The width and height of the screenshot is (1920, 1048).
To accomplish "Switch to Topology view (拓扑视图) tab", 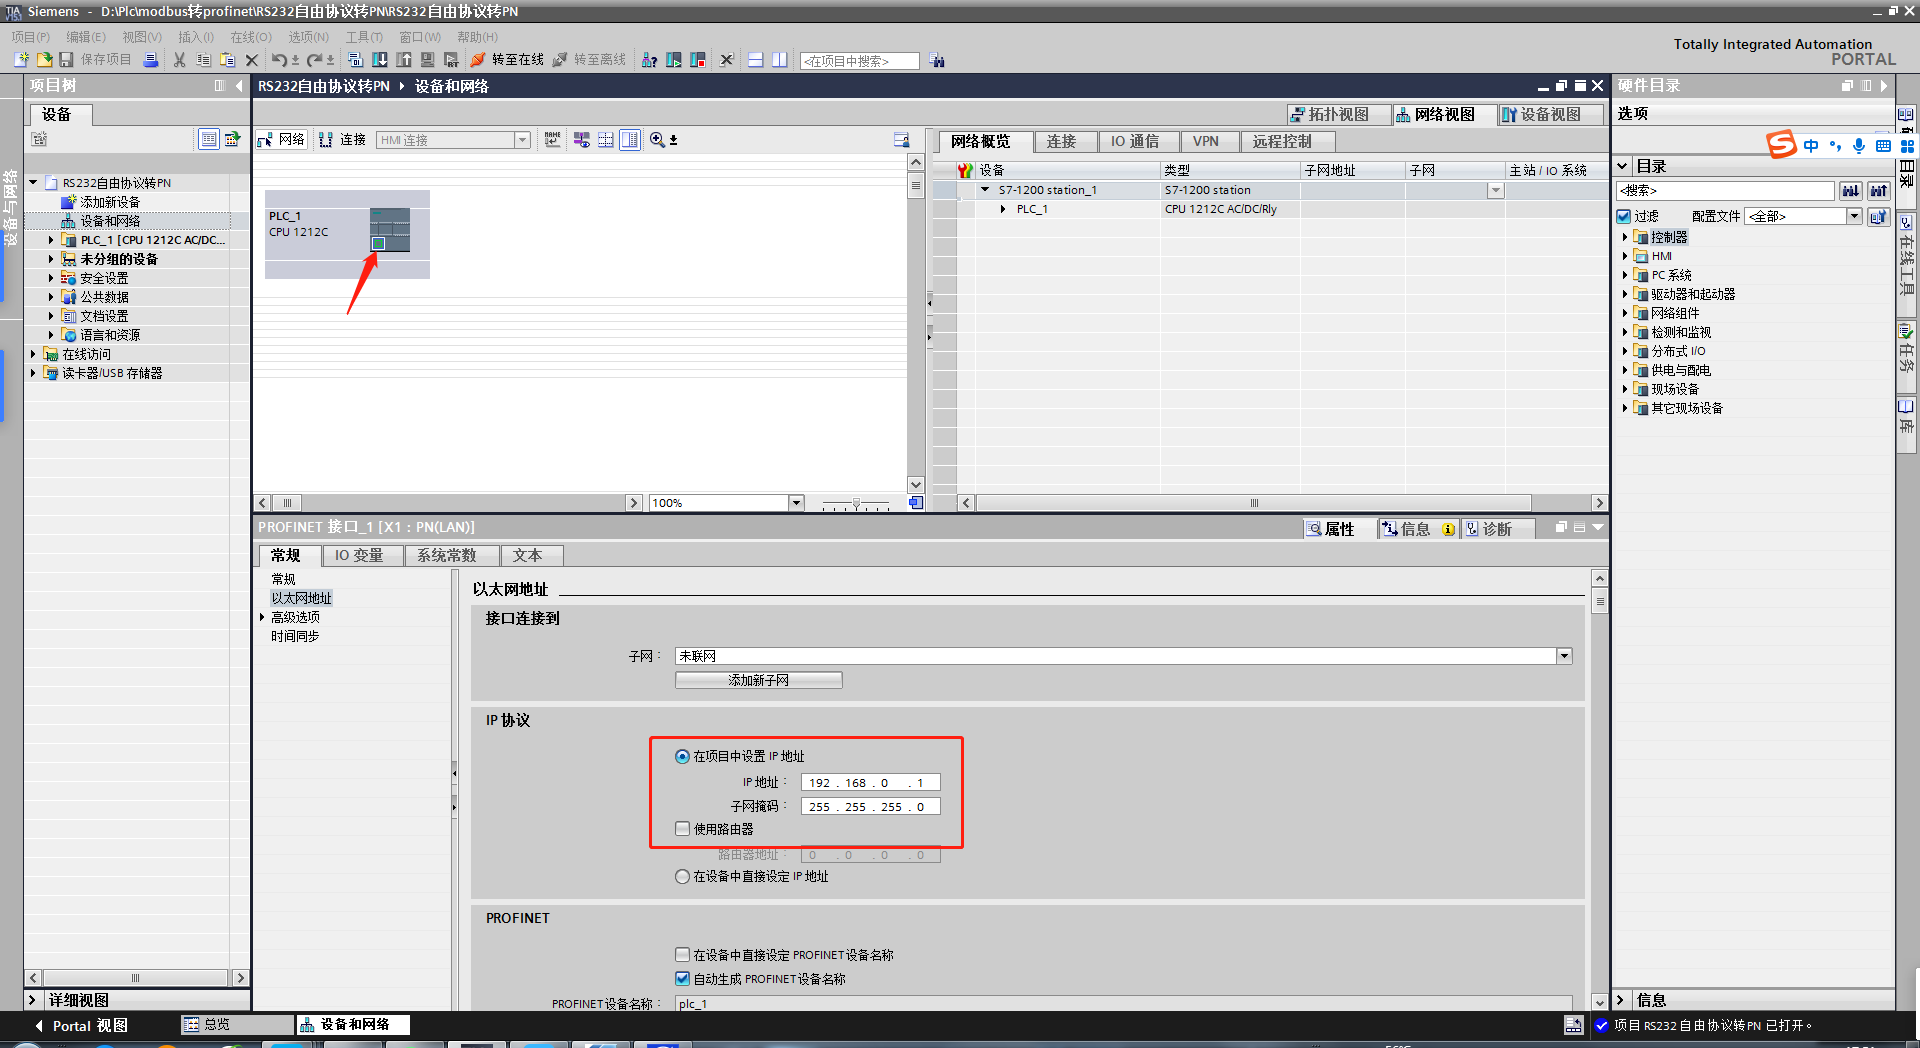I will click(1339, 115).
